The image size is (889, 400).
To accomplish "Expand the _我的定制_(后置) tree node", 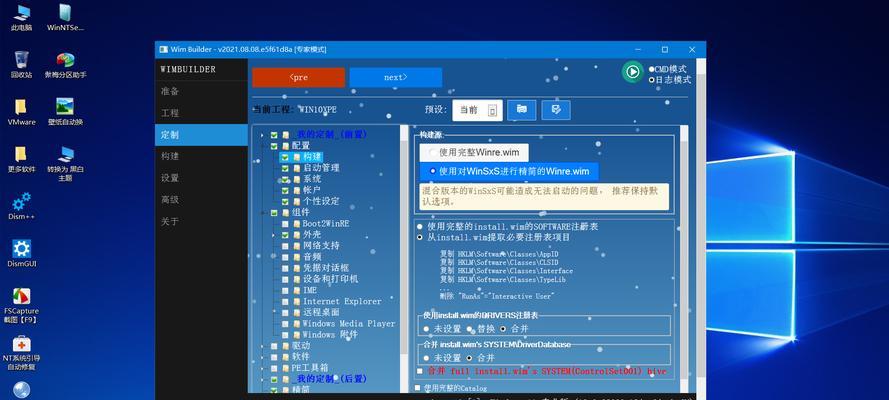I will [x=262, y=379].
